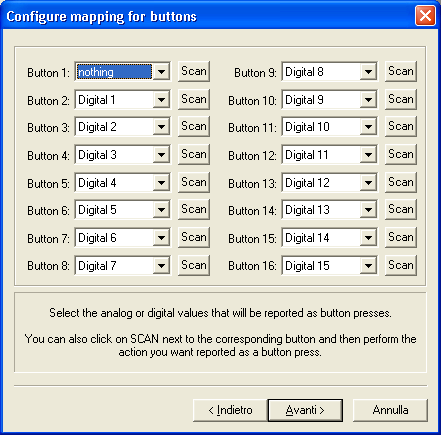Go to next step with Avanti
Image resolution: width=441 pixels, height=435 pixels.
pos(305,410)
